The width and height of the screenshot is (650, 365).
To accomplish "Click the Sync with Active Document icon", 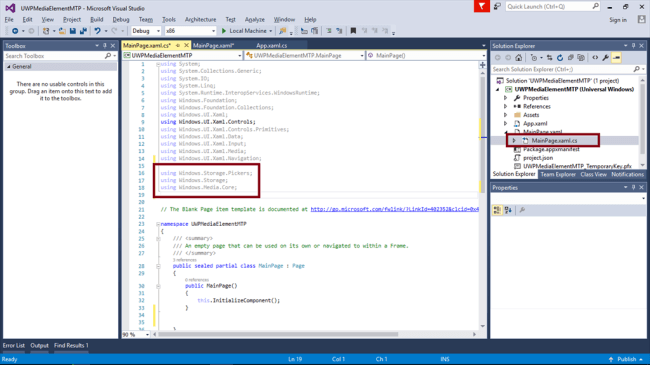I will (x=549, y=58).
